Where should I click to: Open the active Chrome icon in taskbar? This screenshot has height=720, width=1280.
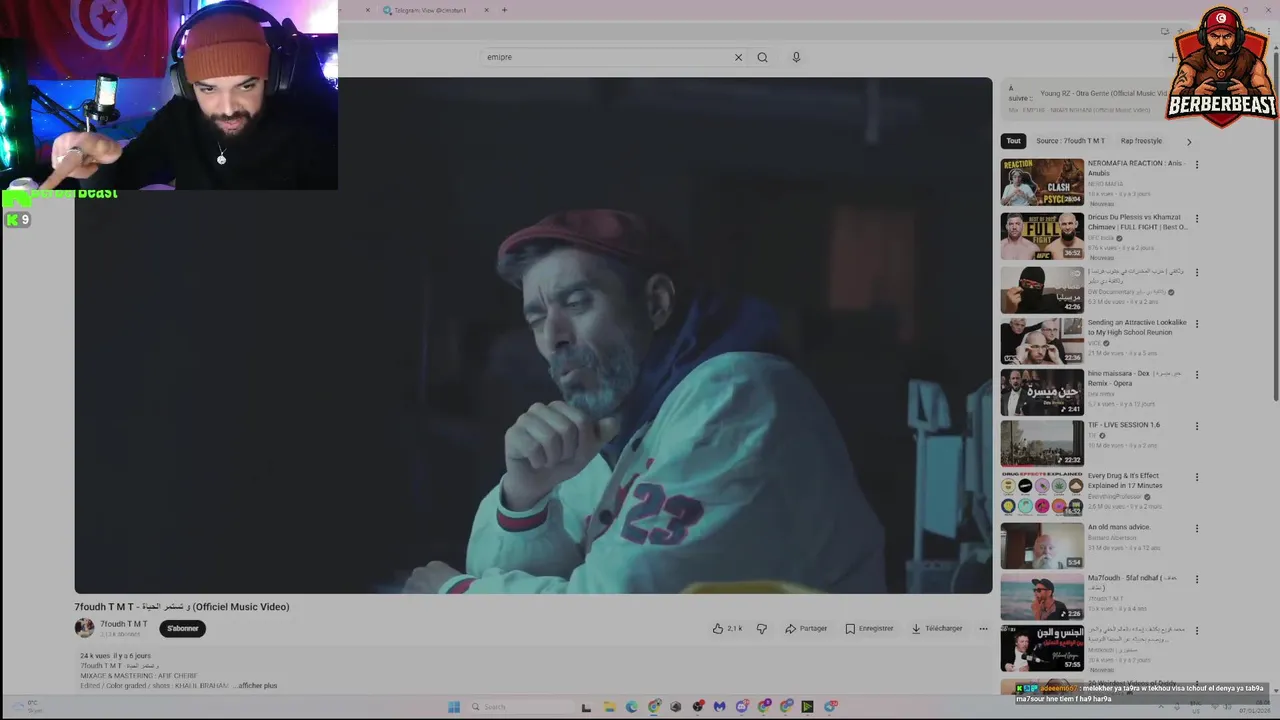click(654, 706)
